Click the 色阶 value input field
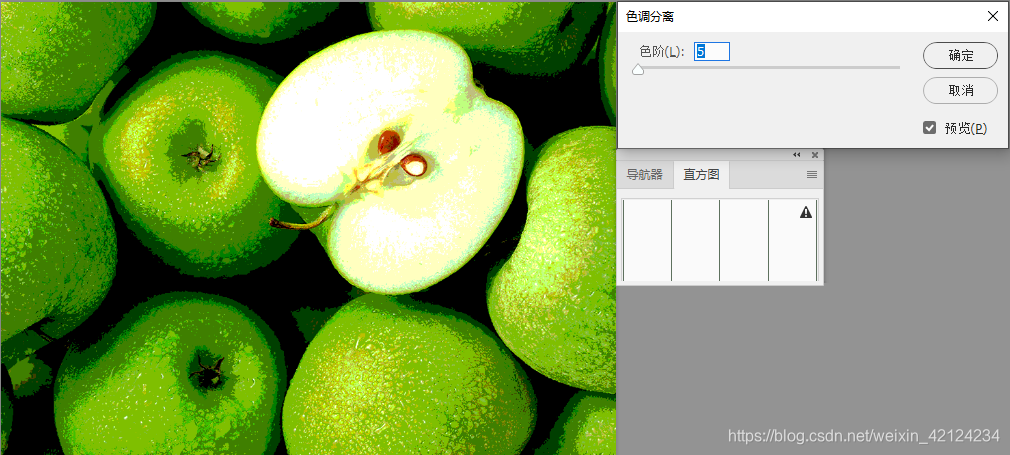Viewport: 1010px width, 455px height. (x=712, y=52)
